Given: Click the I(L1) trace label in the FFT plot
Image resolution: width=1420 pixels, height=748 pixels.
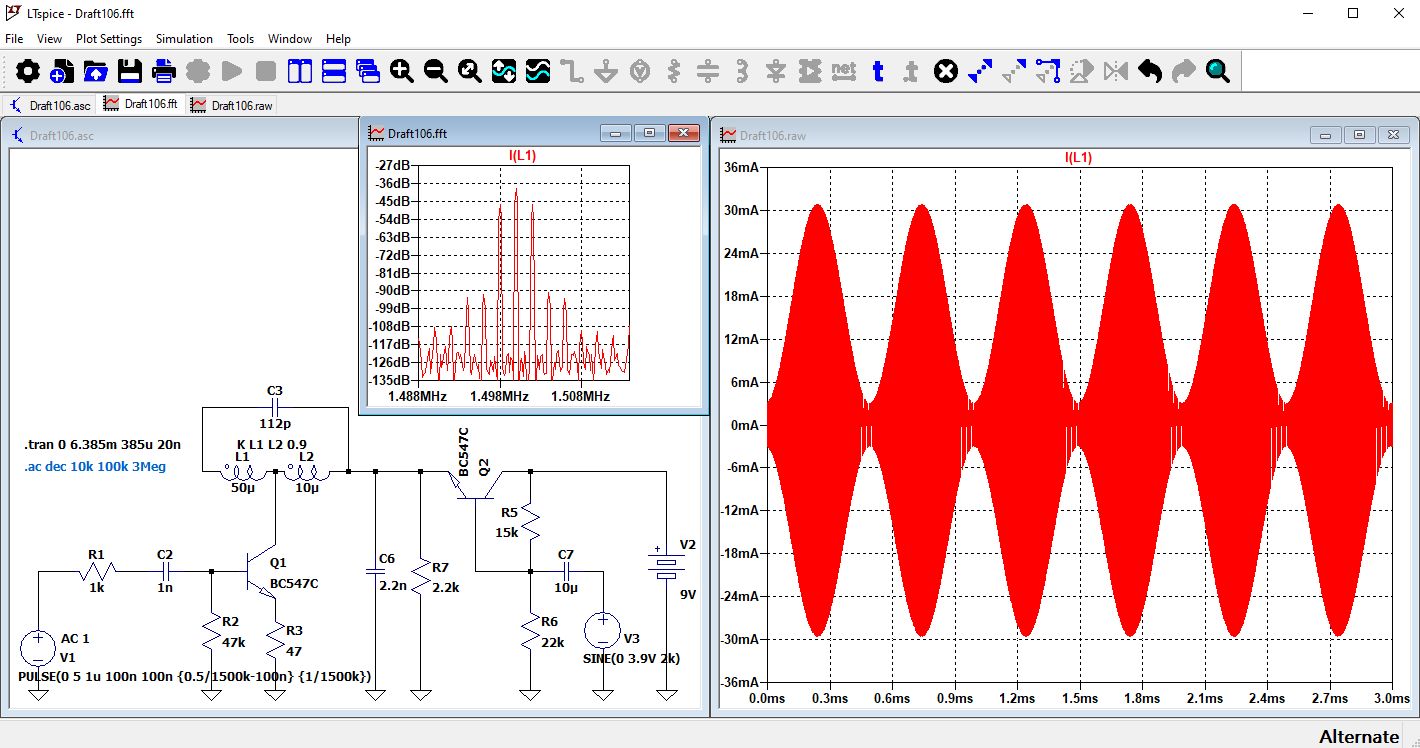Looking at the screenshot, I should click(523, 156).
